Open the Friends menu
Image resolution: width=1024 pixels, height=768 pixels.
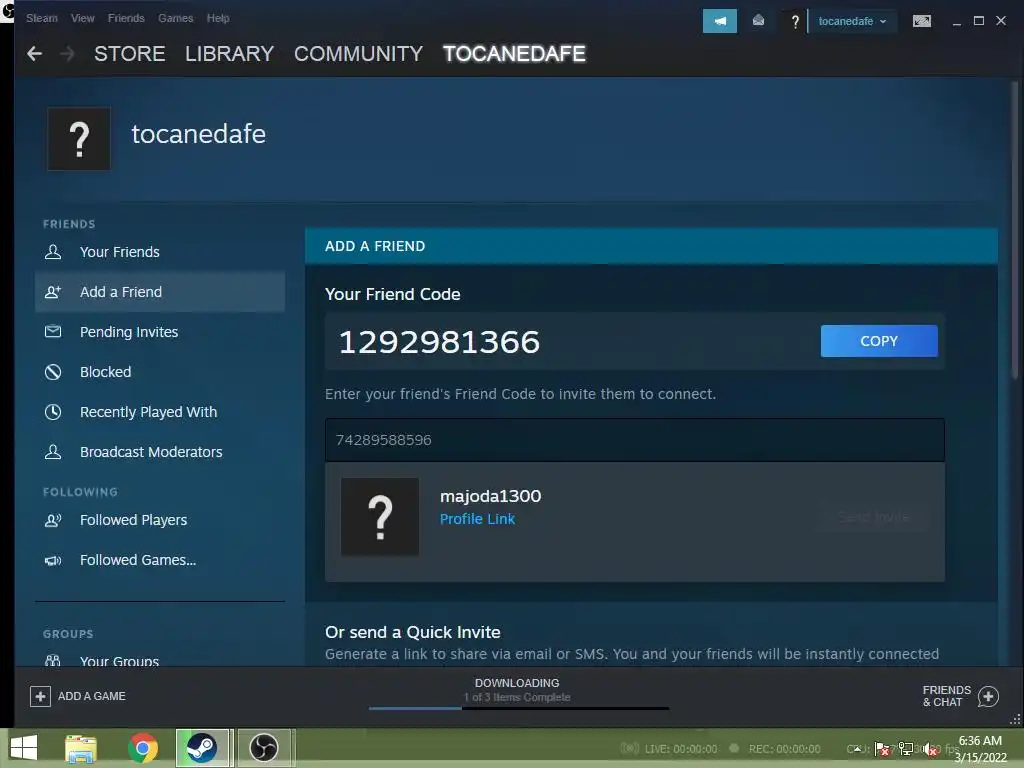[x=126, y=18]
